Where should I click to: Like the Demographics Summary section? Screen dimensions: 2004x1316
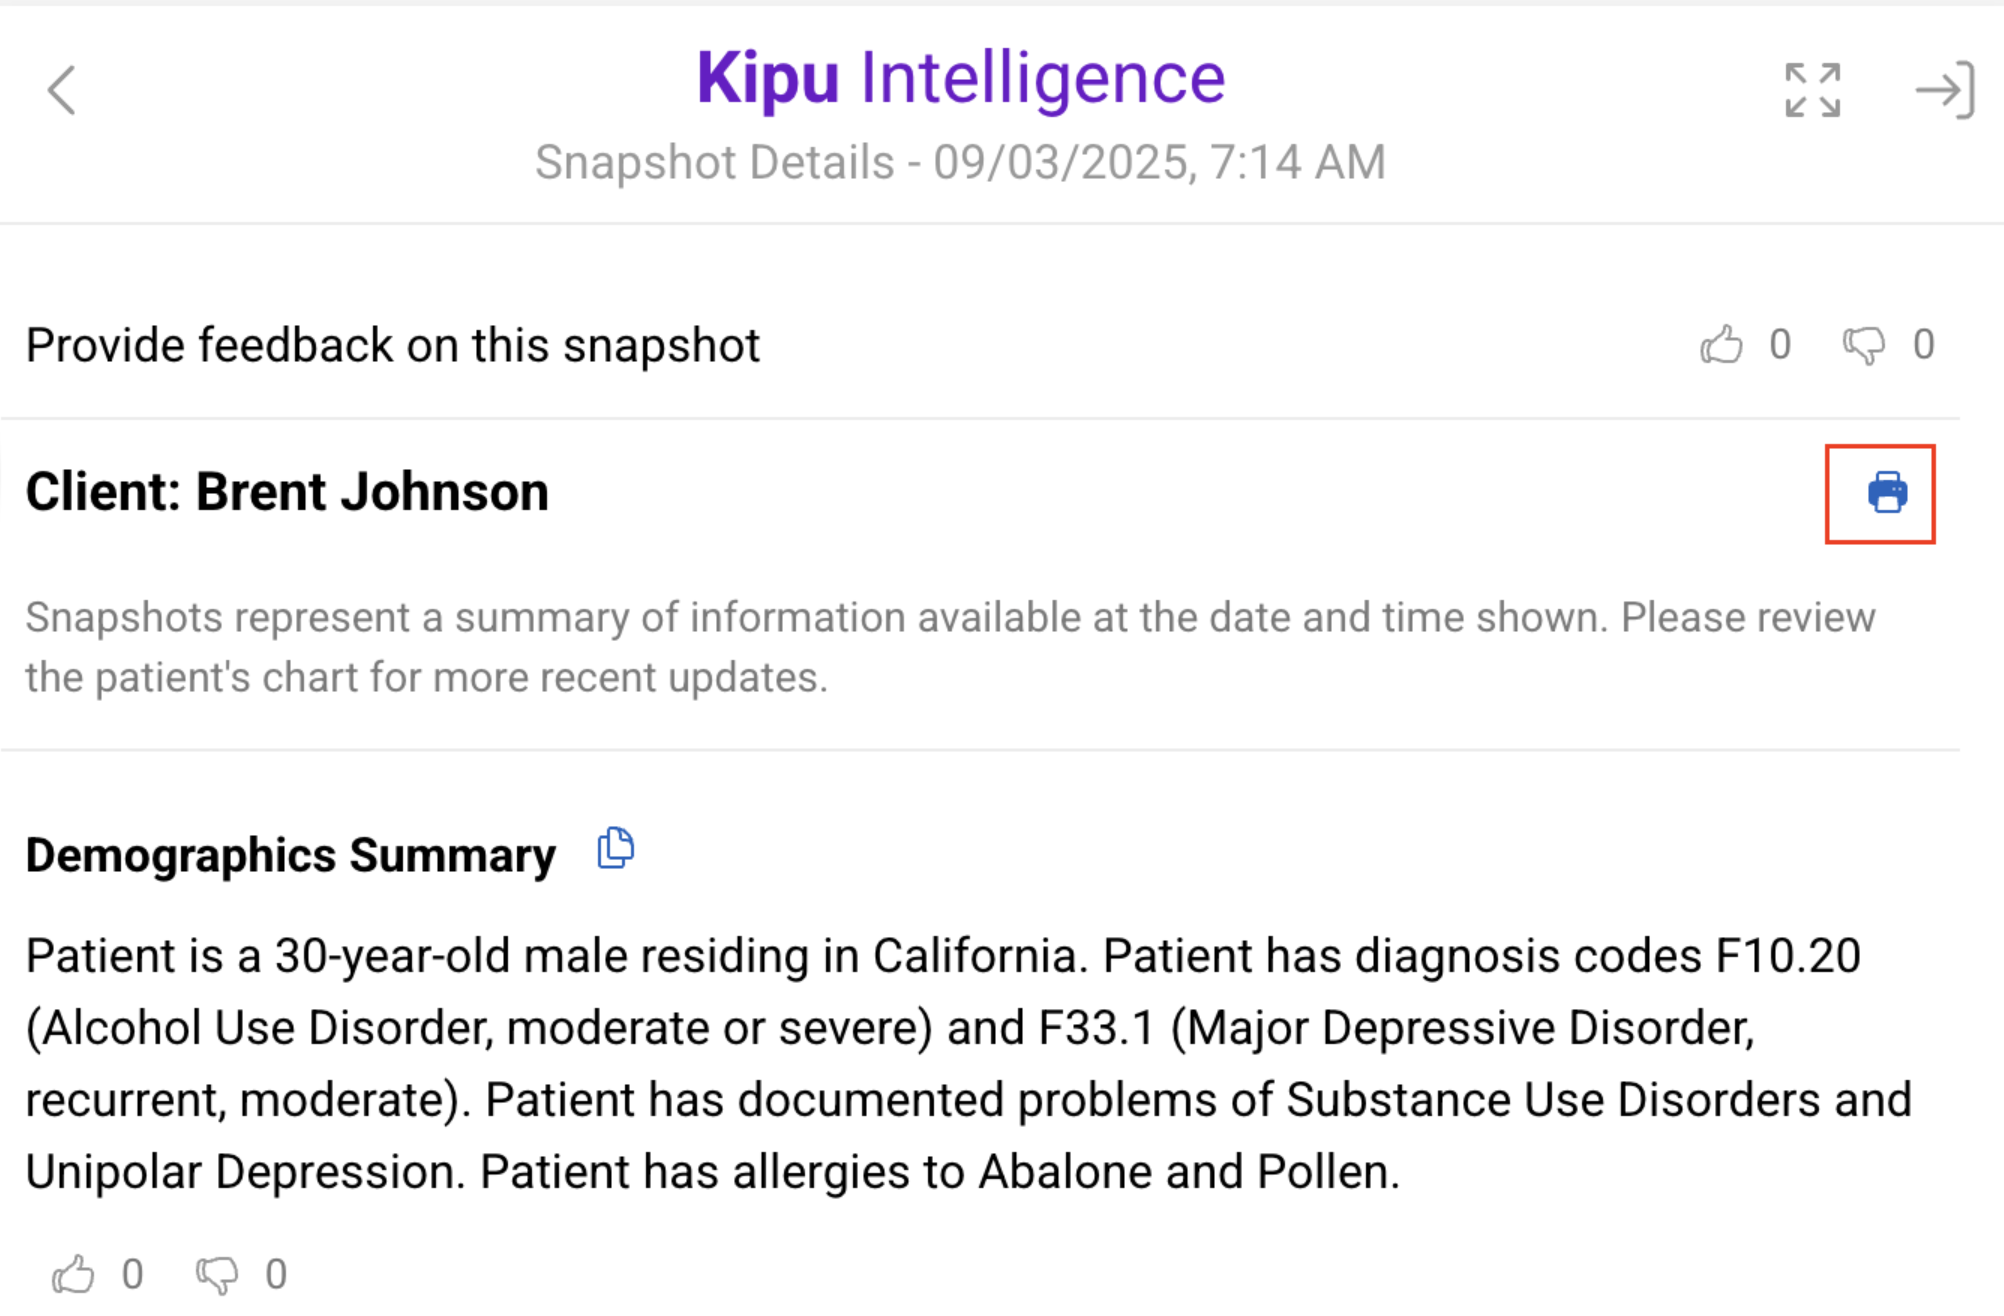tap(73, 1275)
